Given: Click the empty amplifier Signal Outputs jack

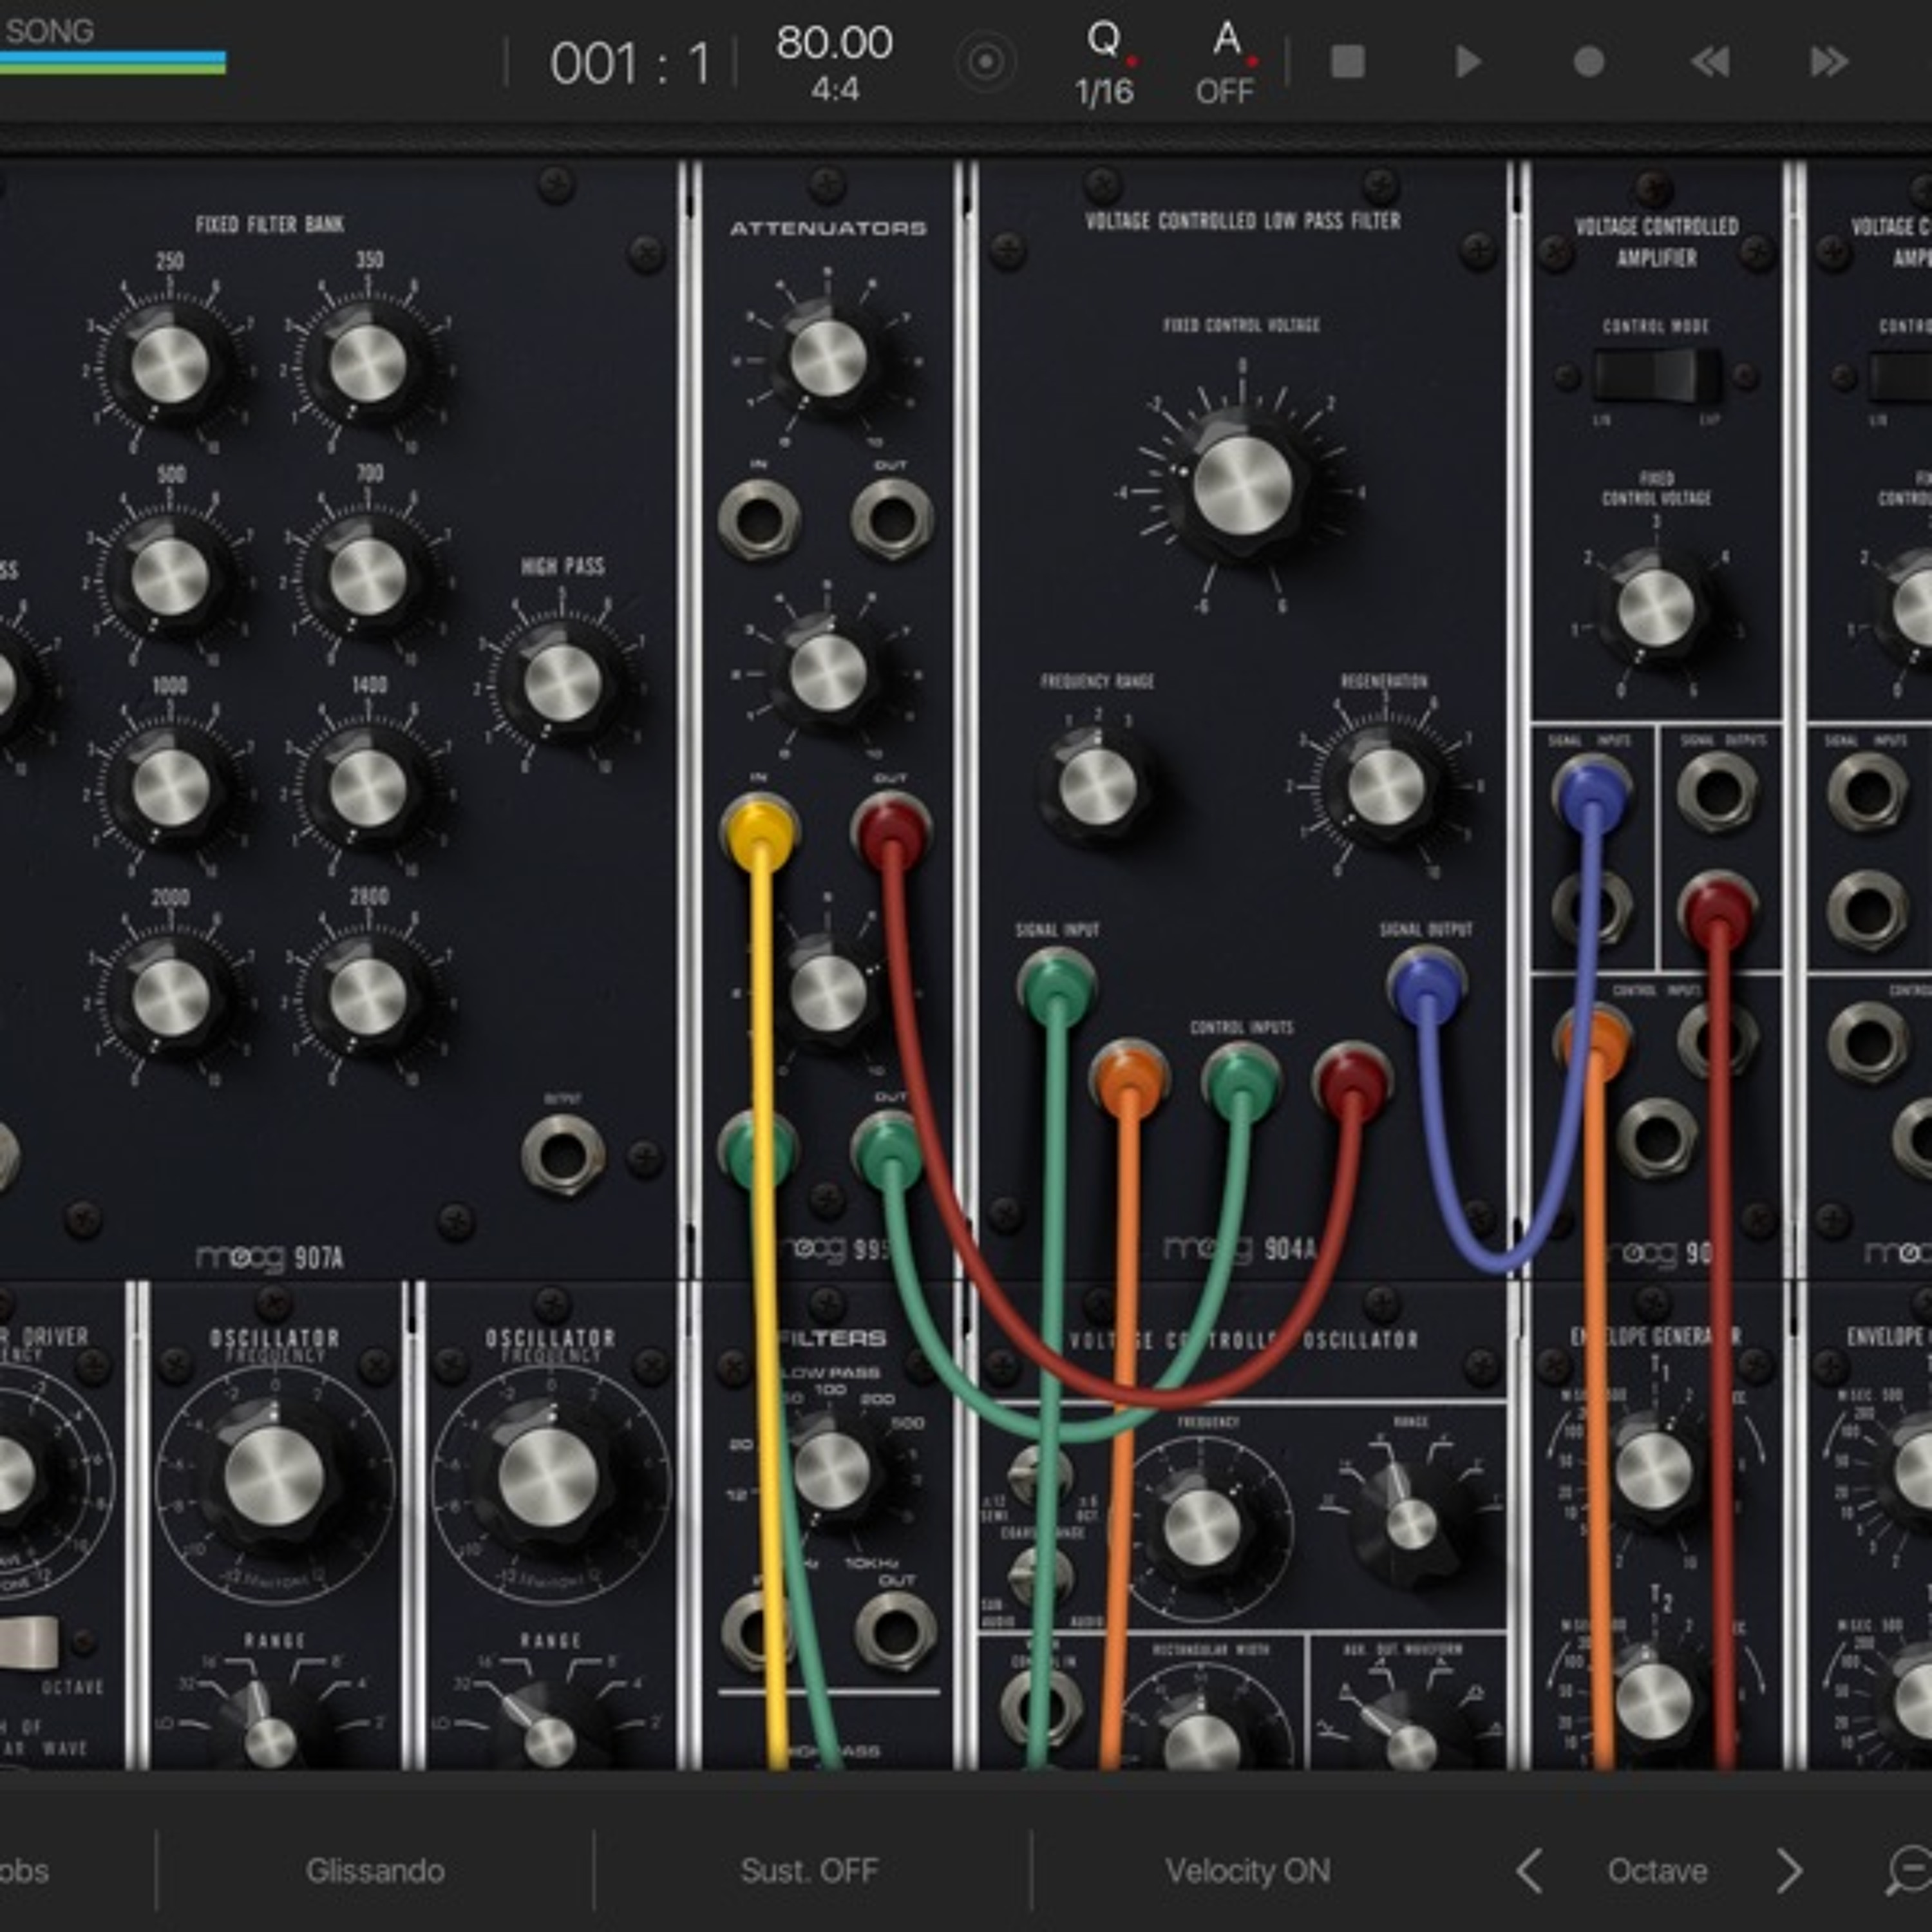Looking at the screenshot, I should coord(1718,793).
